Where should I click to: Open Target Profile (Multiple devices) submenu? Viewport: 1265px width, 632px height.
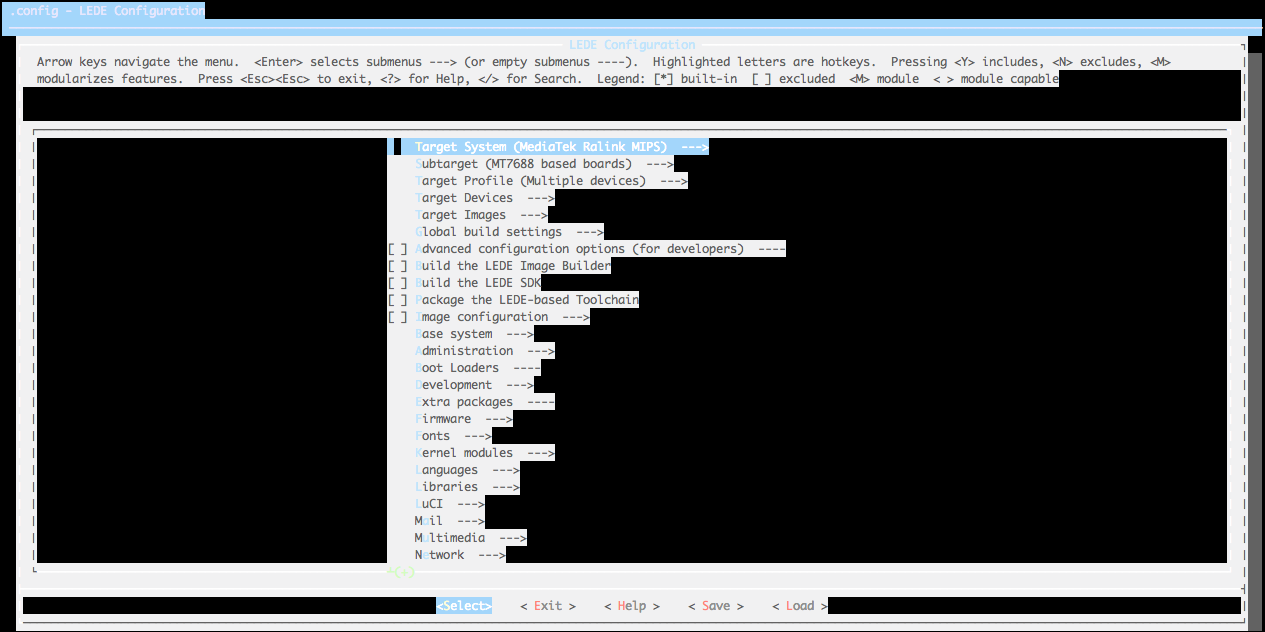coord(551,181)
